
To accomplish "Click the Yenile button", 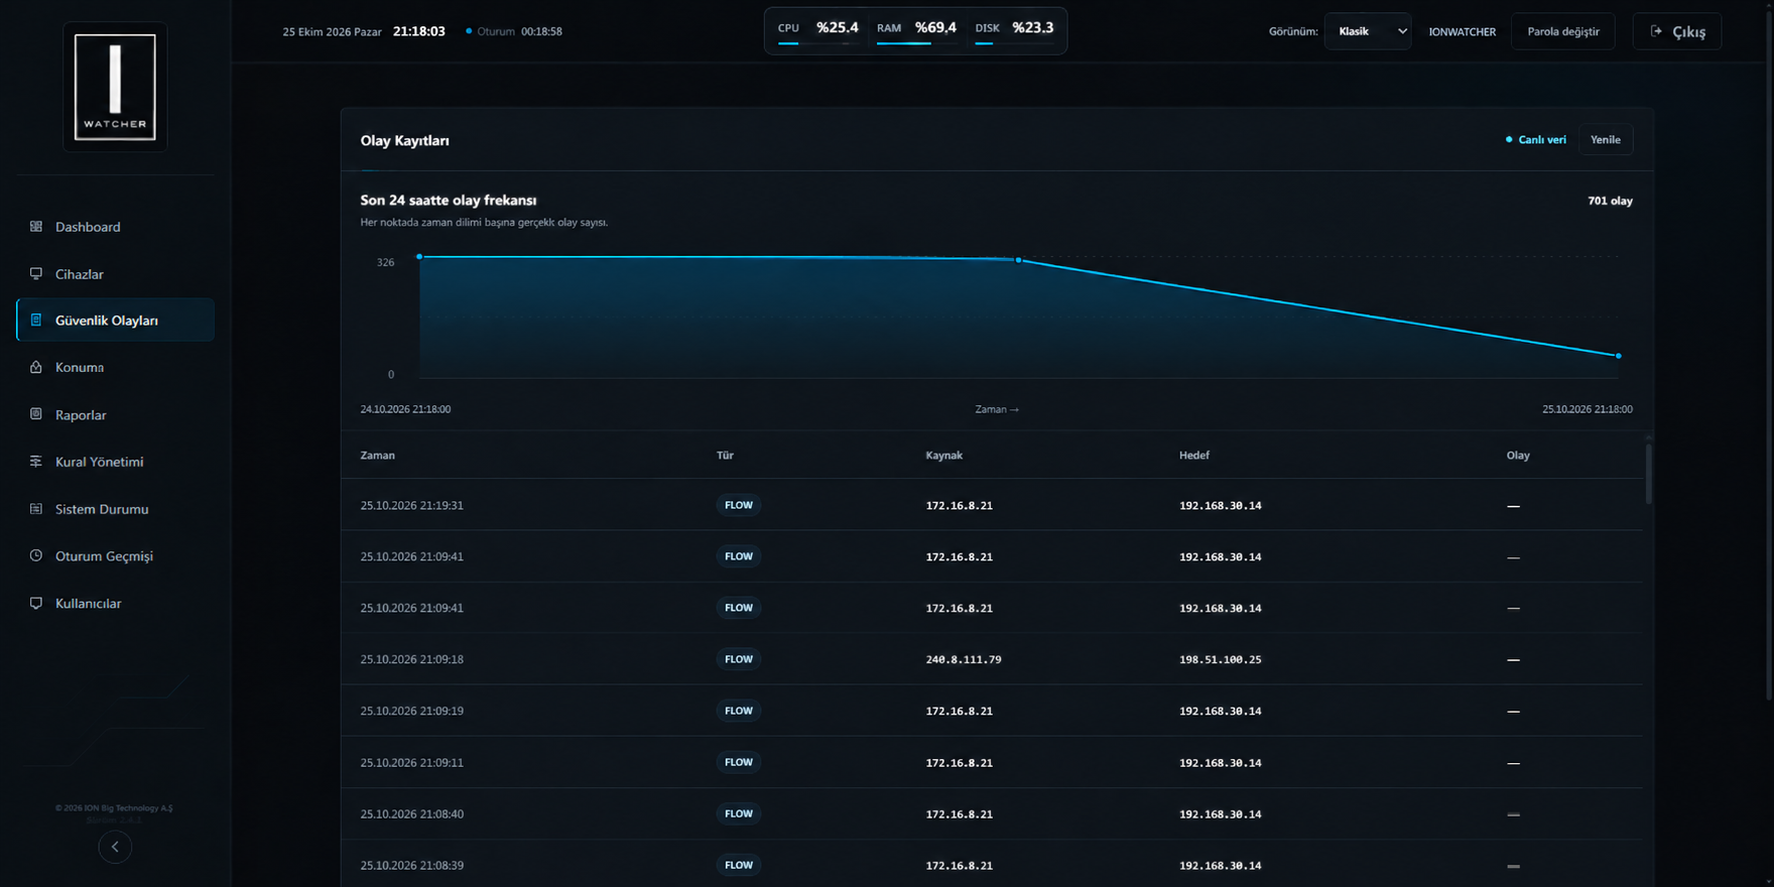I will [x=1605, y=140].
